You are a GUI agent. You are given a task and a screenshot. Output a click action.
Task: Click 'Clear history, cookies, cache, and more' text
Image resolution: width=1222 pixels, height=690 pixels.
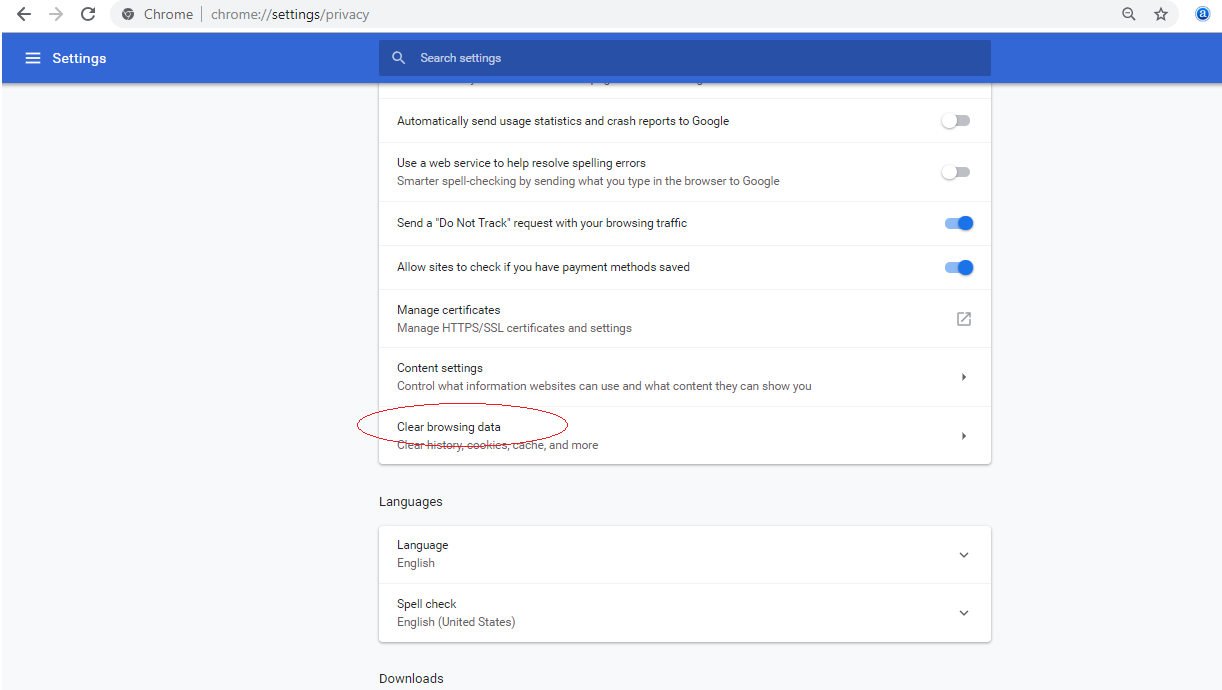coord(498,445)
